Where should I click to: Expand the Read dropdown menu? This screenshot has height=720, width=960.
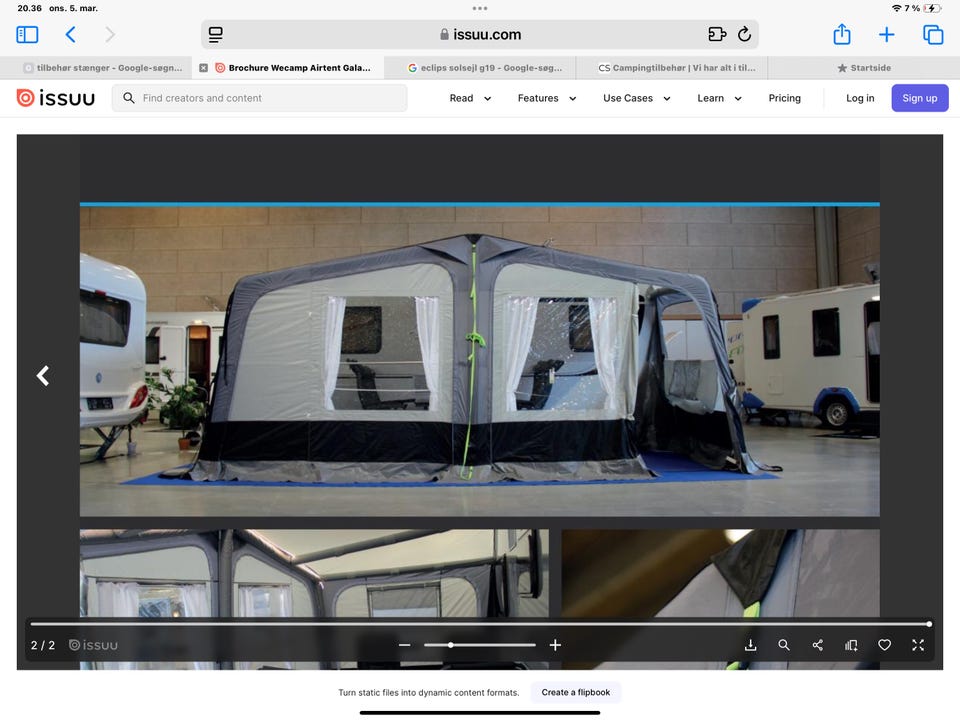[x=470, y=98]
